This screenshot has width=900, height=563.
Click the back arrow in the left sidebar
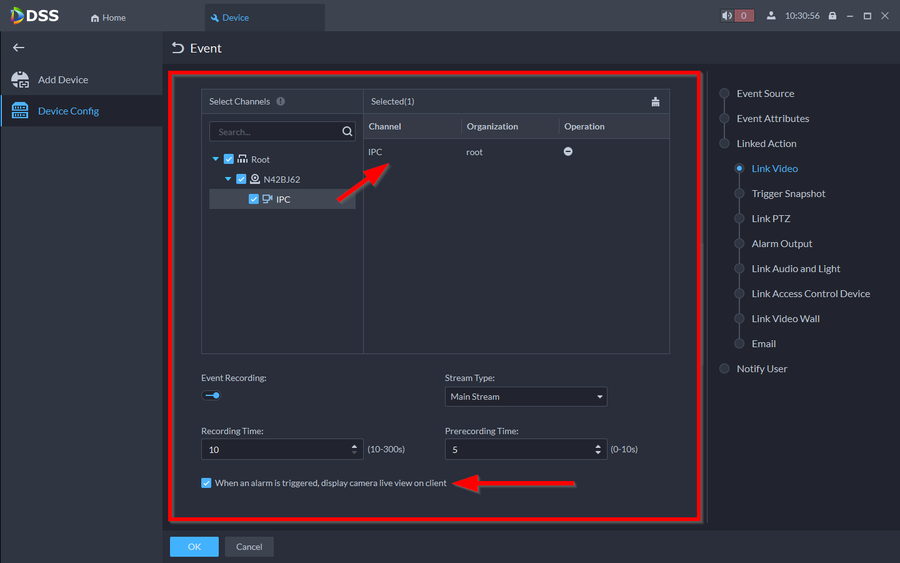point(18,48)
